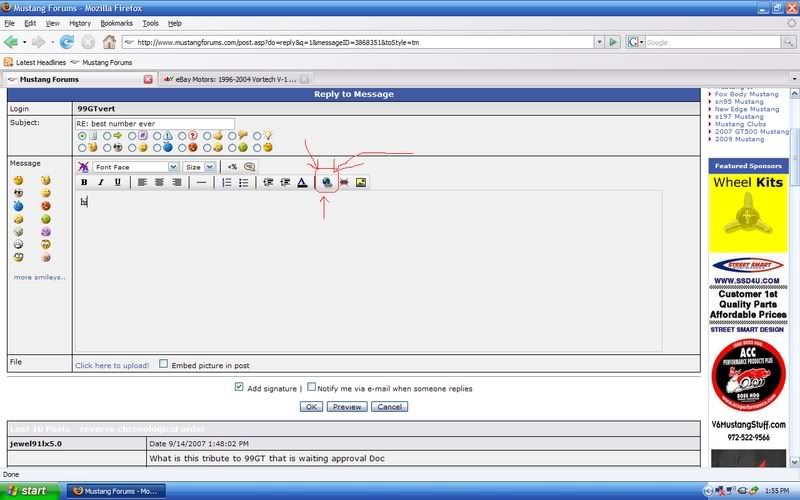Click the page scrollbar down arrow
Viewport: 800px width, 500px height.
point(794,462)
